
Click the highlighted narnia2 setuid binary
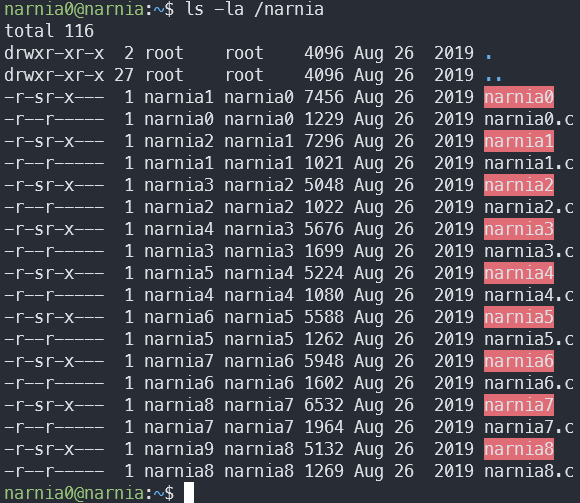click(519, 185)
